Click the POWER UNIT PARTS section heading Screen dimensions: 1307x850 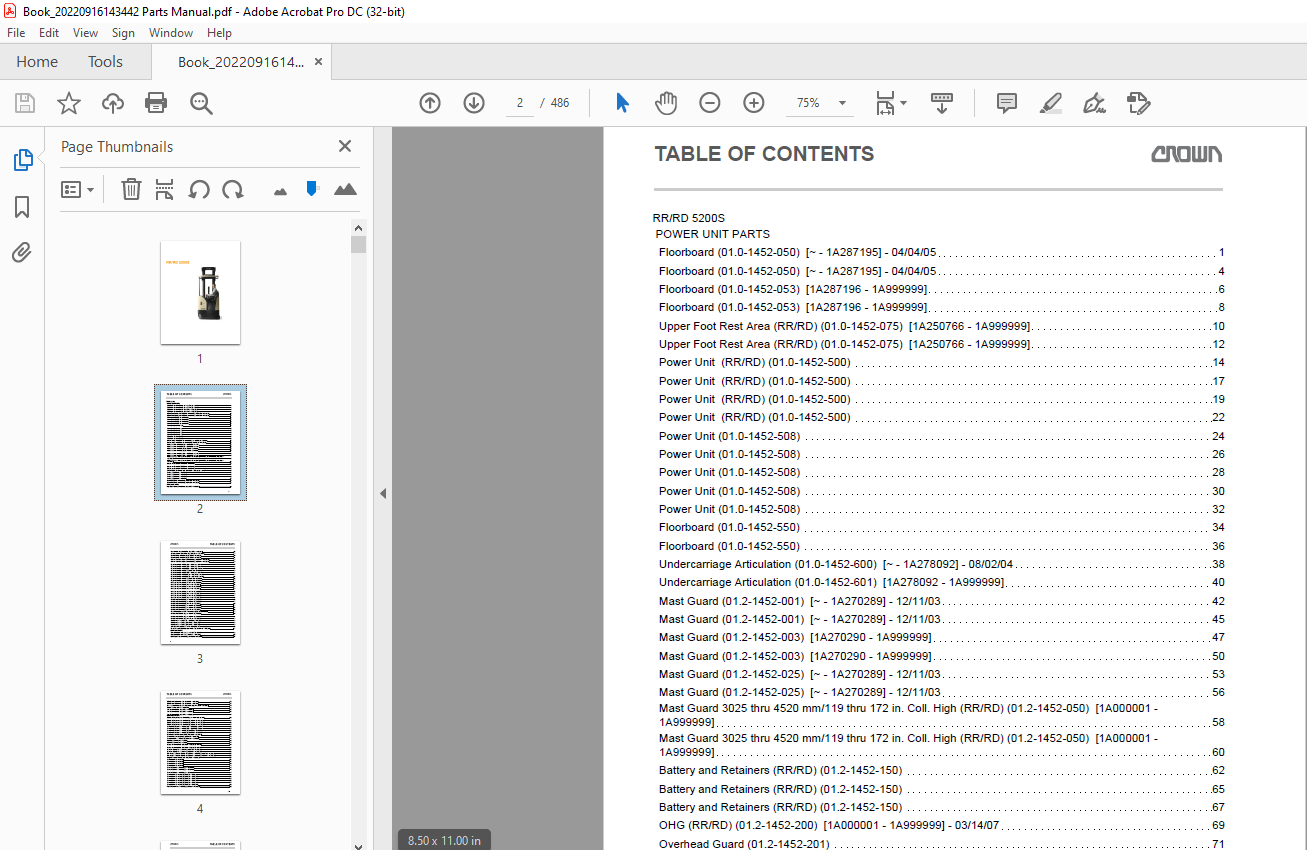[x=712, y=234]
